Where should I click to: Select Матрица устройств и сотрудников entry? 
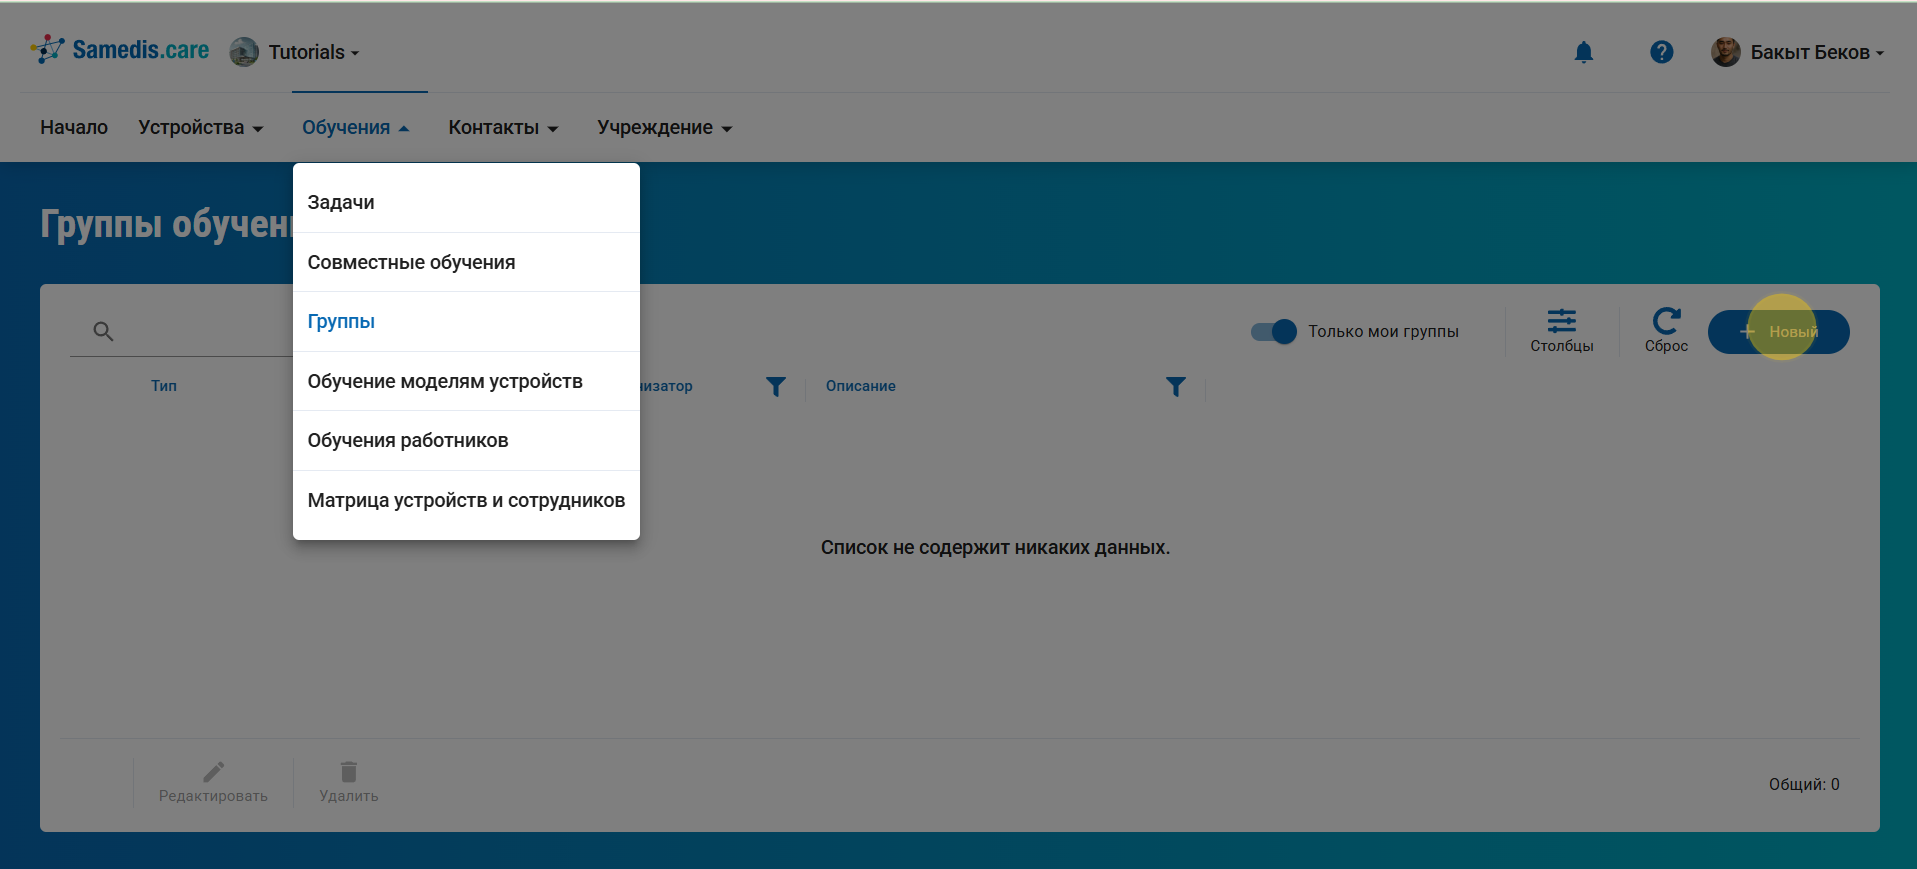[x=466, y=500]
